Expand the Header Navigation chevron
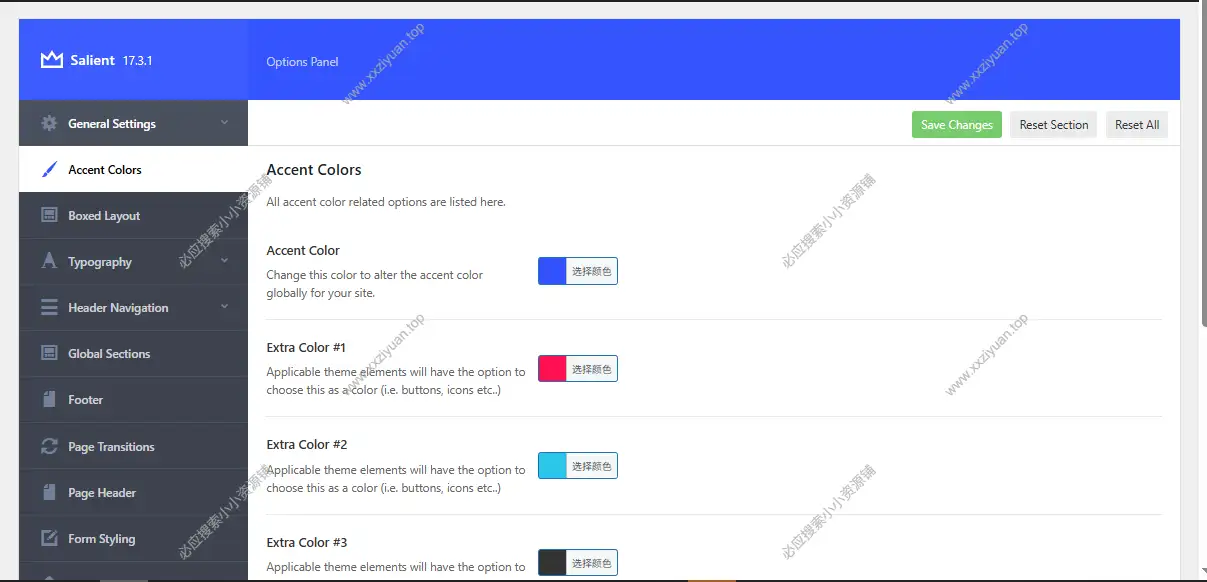 224,307
